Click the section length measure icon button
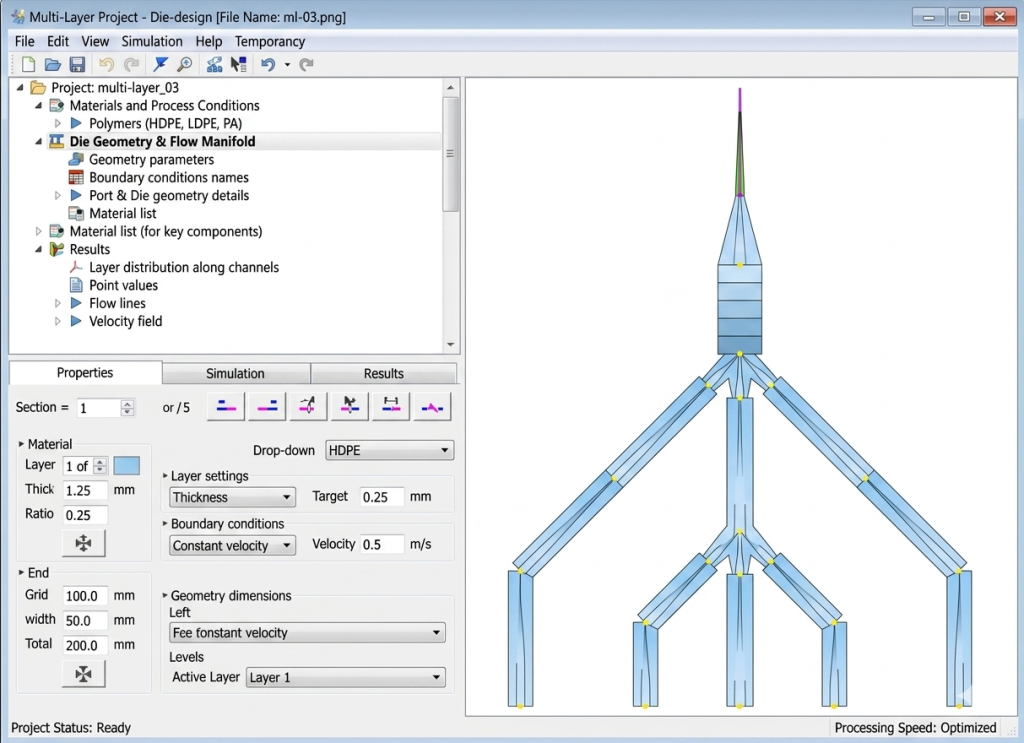1024x743 pixels. point(391,406)
